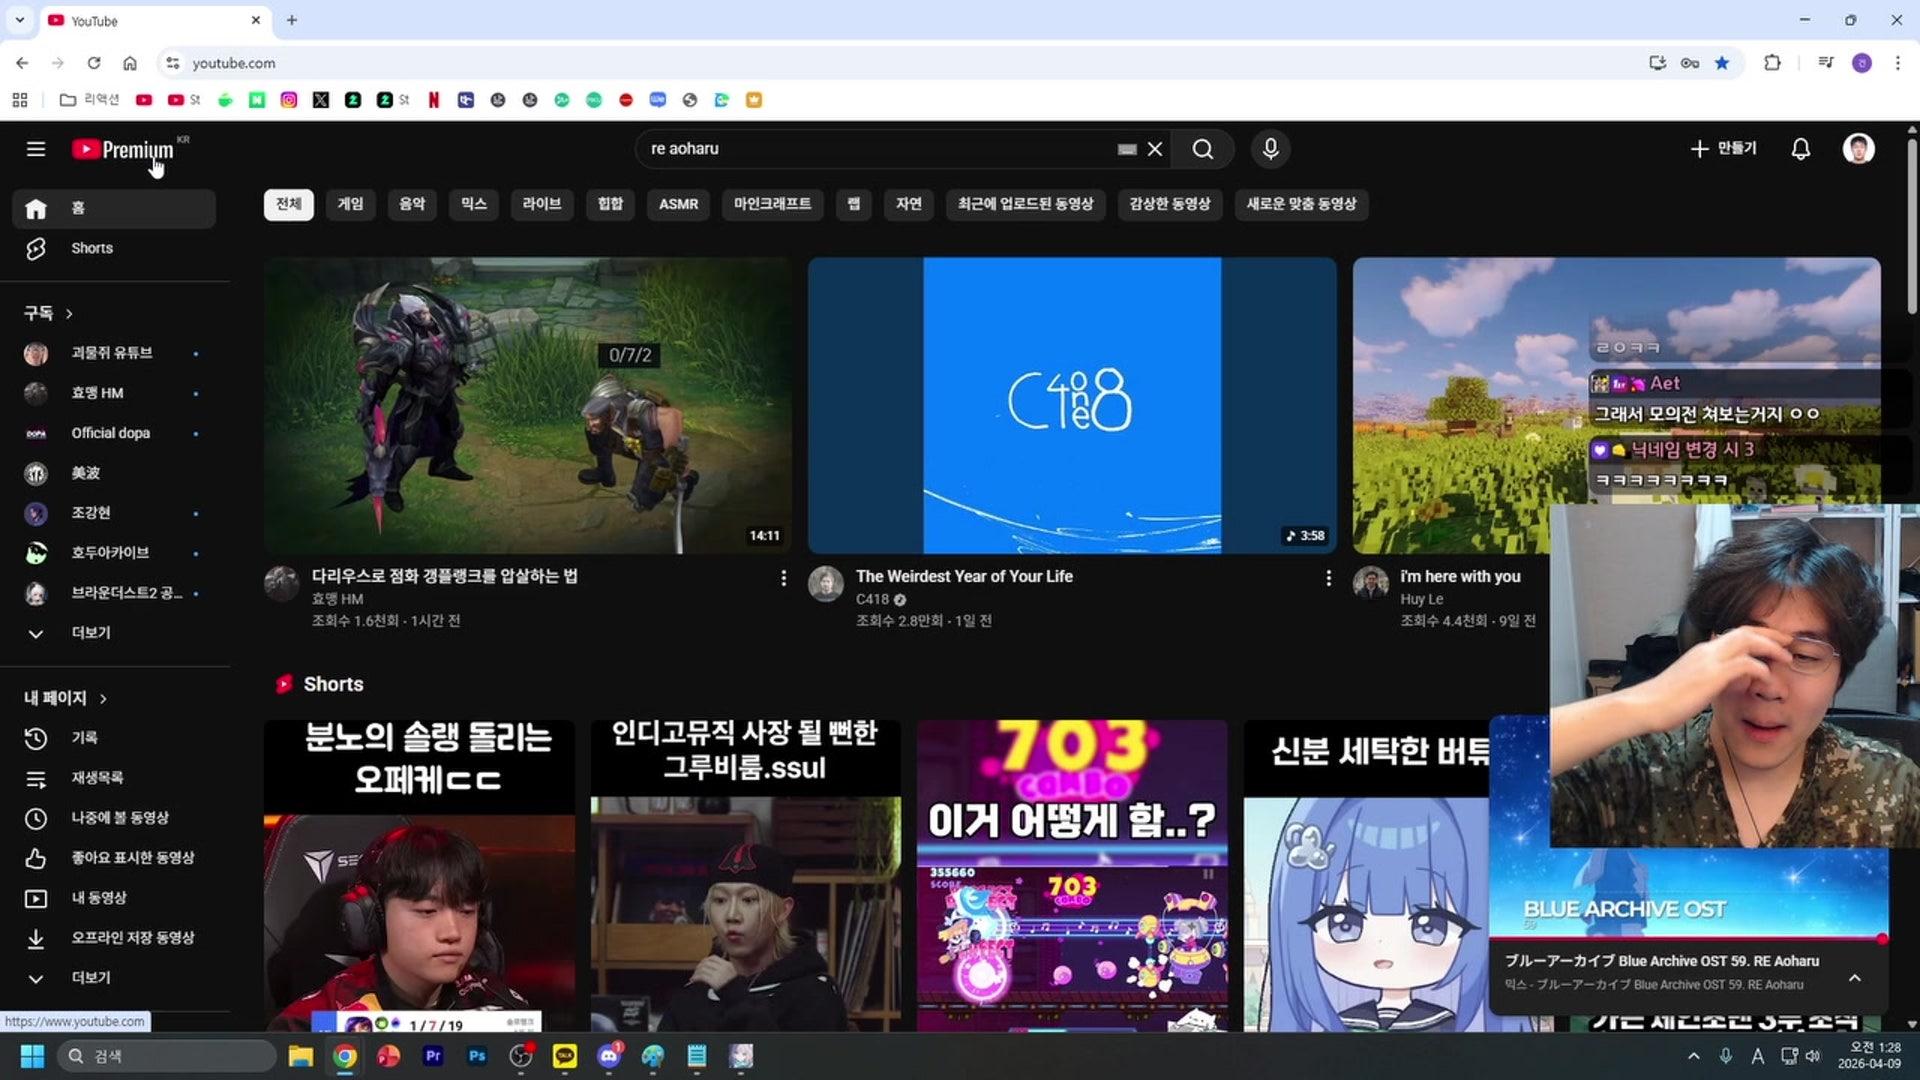Expand the 구독 subscriptions section
Screen dimensions: 1920x1080
click(47, 313)
